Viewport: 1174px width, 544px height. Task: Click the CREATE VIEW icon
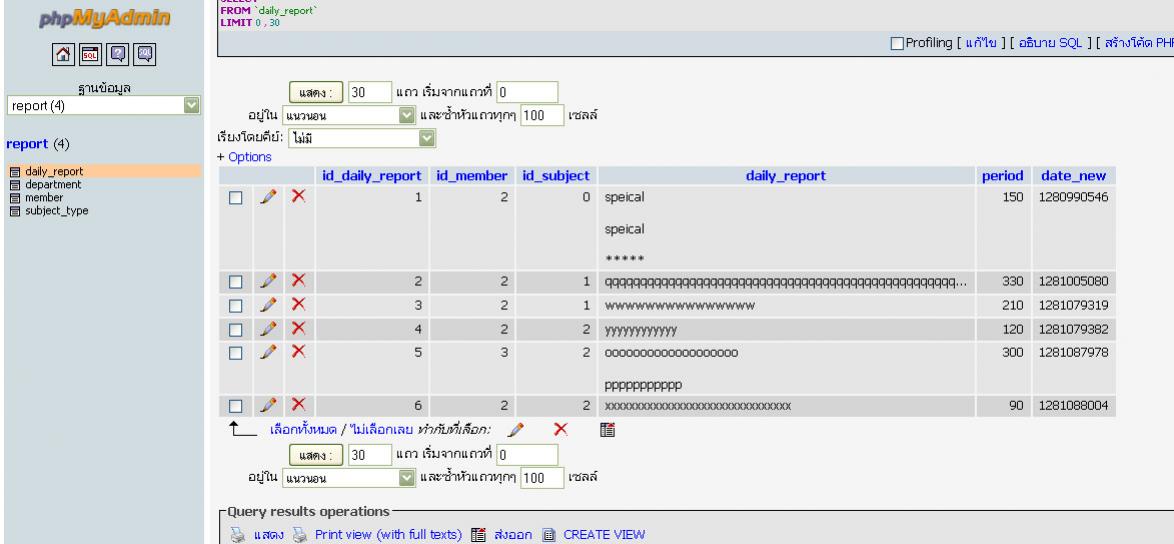(x=550, y=535)
